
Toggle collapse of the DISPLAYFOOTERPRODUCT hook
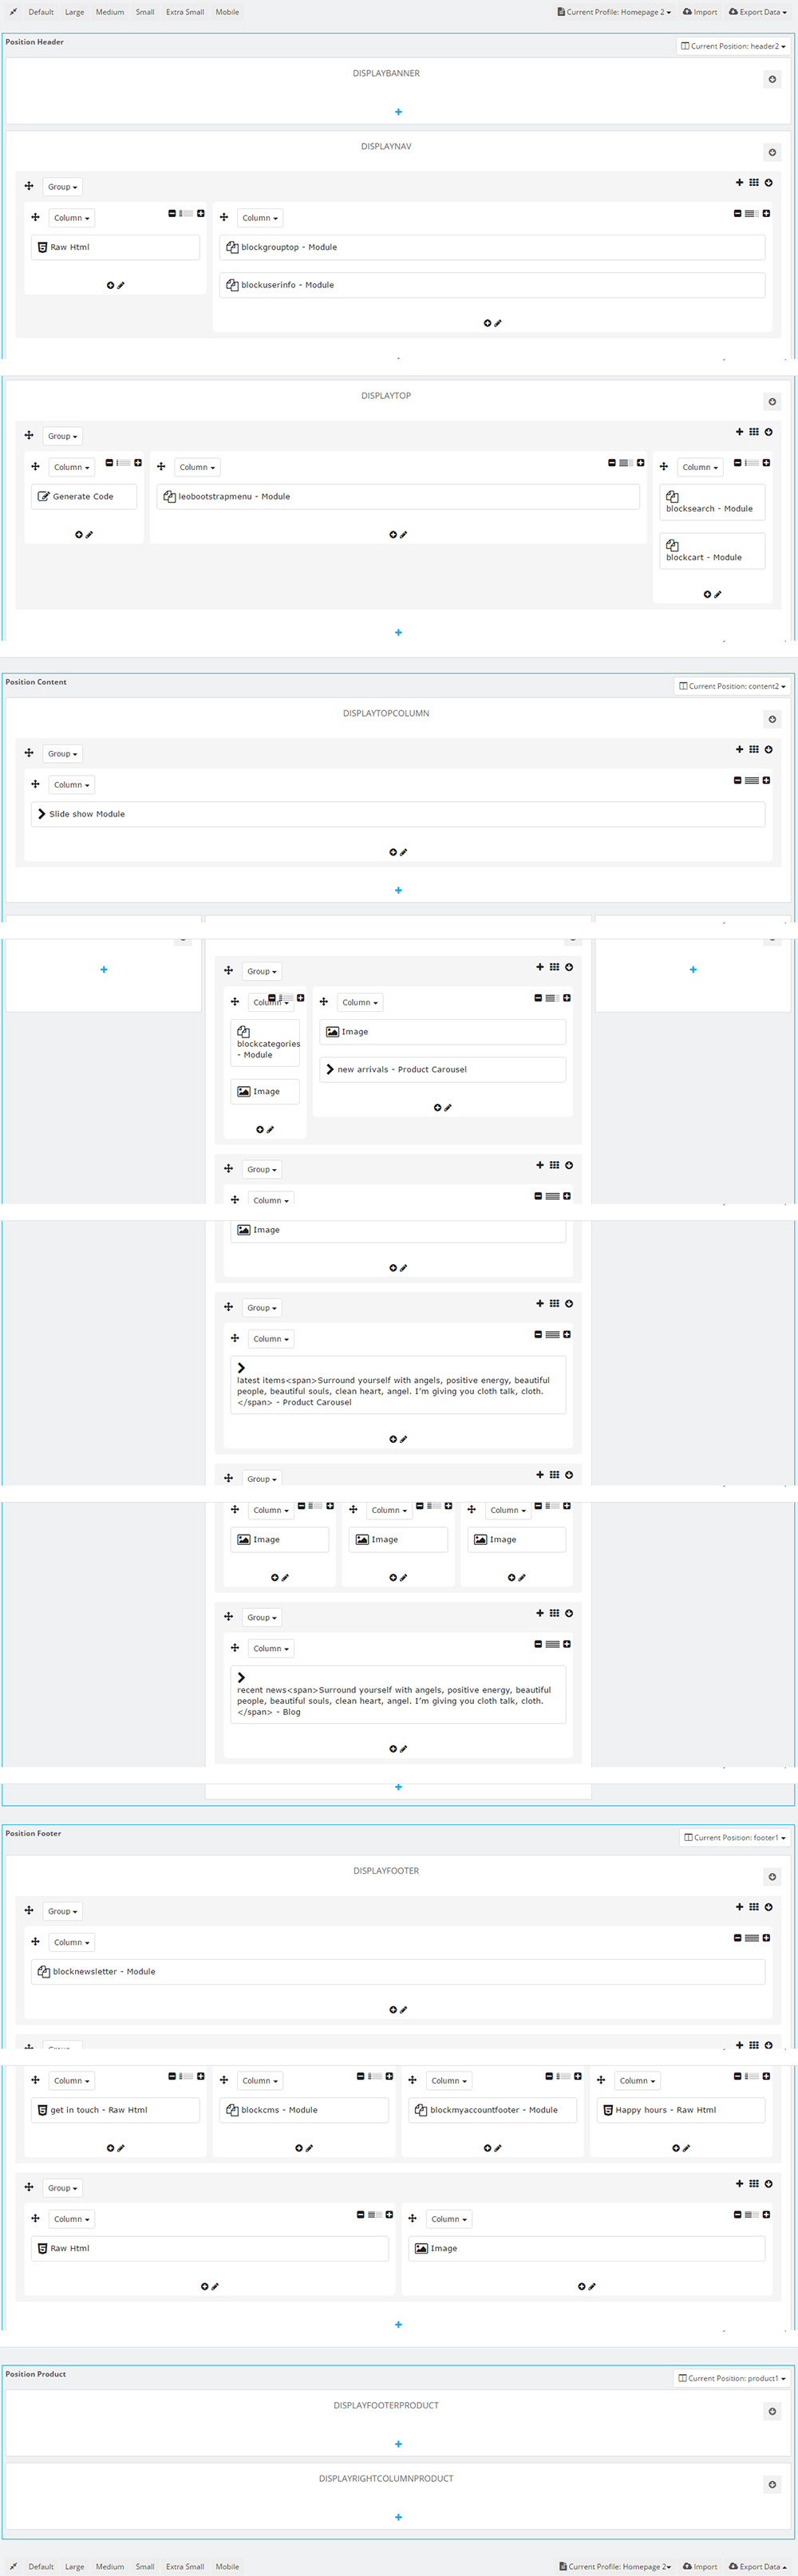pyautogui.click(x=772, y=2411)
